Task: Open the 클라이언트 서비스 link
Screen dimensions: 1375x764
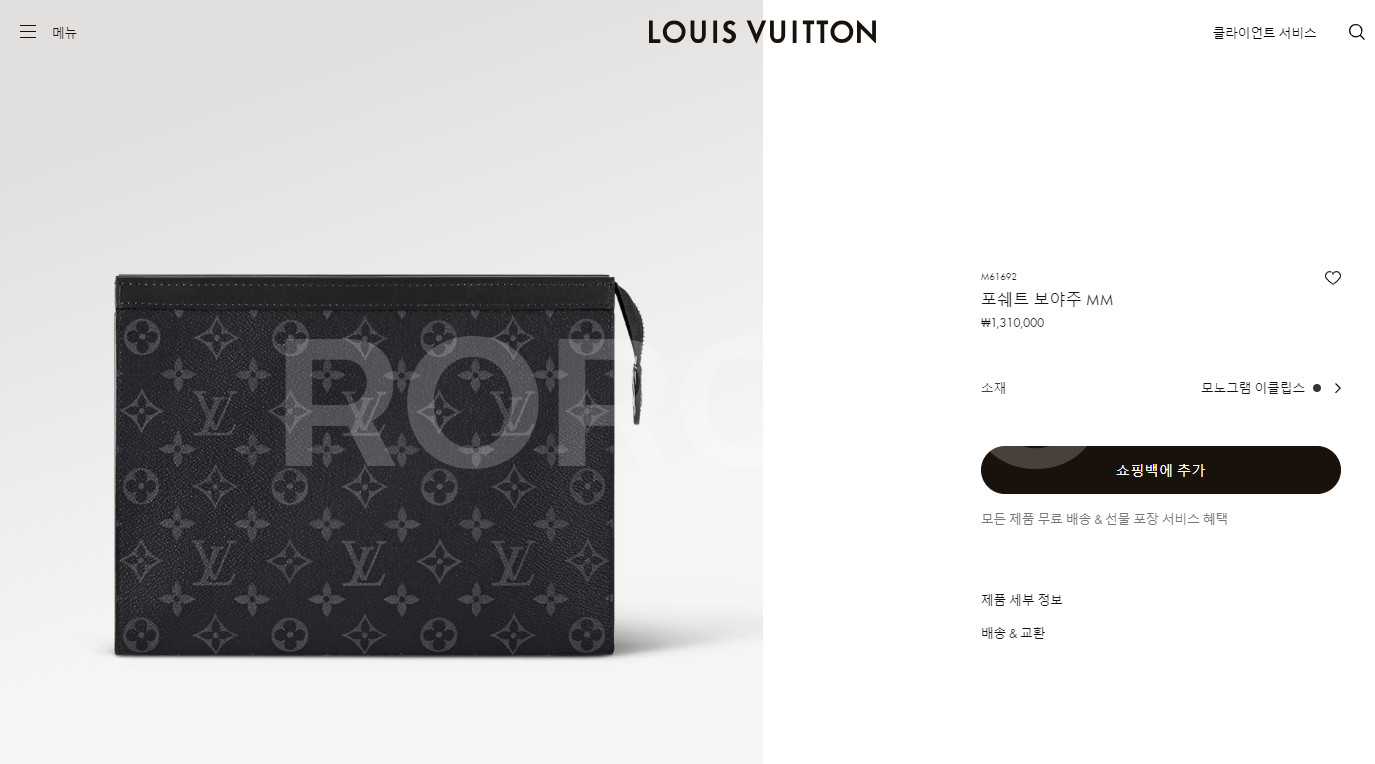Action: pos(1264,33)
